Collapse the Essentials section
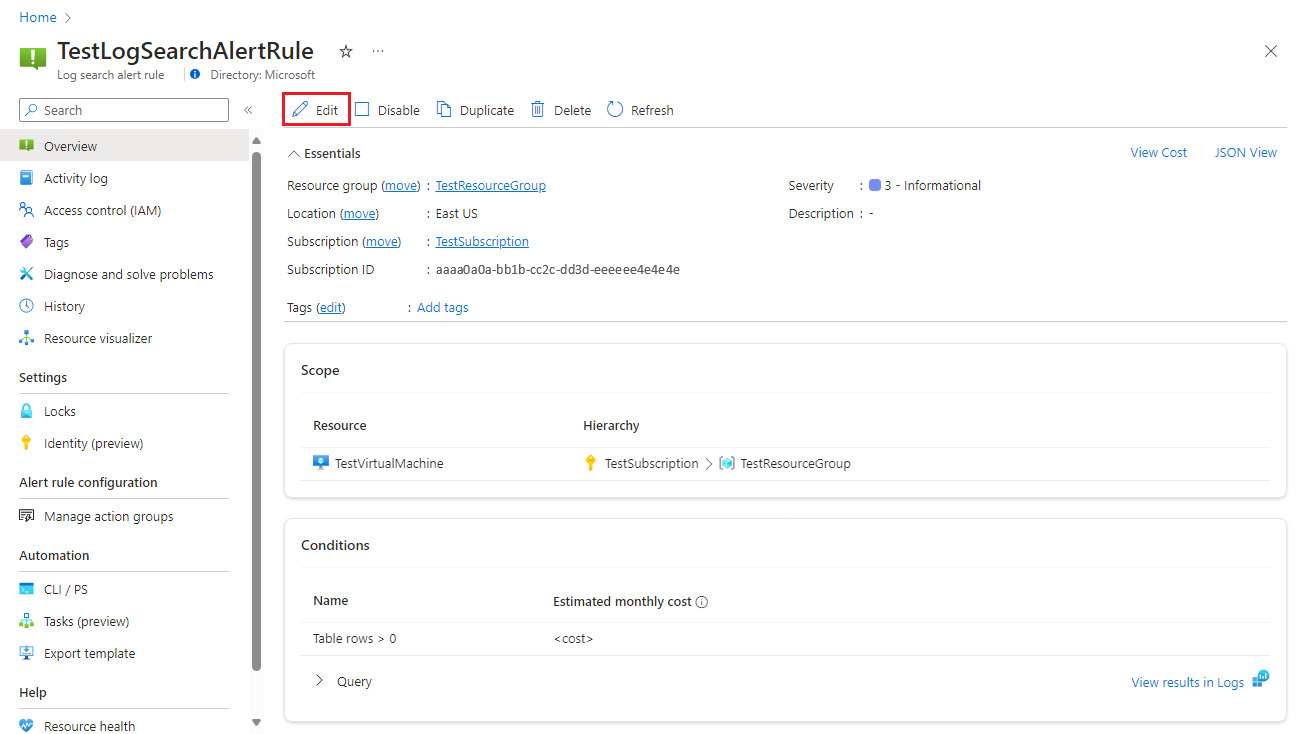Screen dimensions: 1307x734 click(293, 152)
